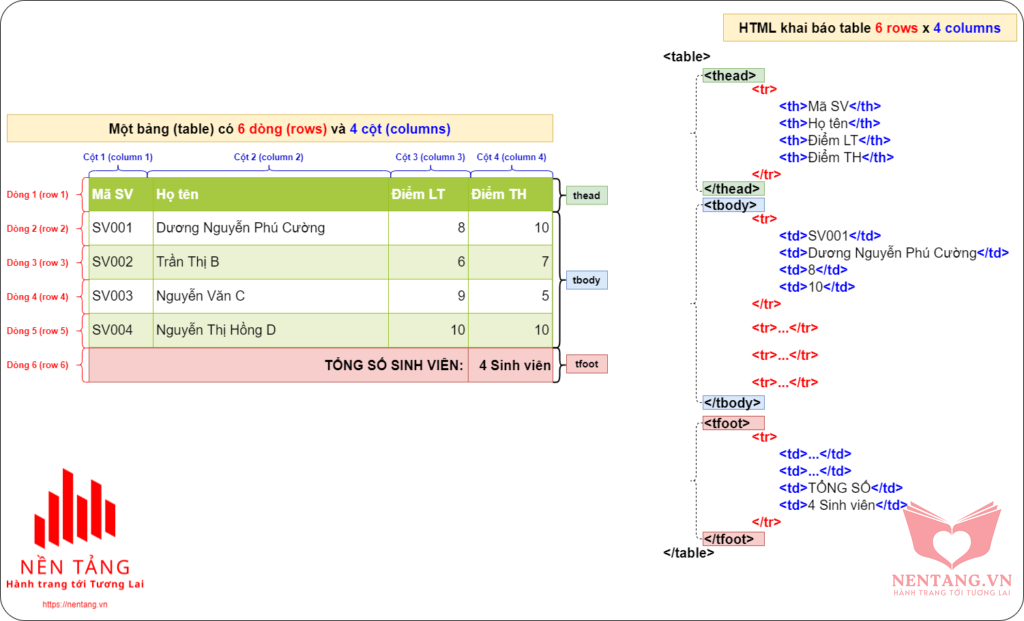Click the 'HTML khai báo table' title banner
Viewport: 1024px width, 621px height.
click(x=869, y=28)
